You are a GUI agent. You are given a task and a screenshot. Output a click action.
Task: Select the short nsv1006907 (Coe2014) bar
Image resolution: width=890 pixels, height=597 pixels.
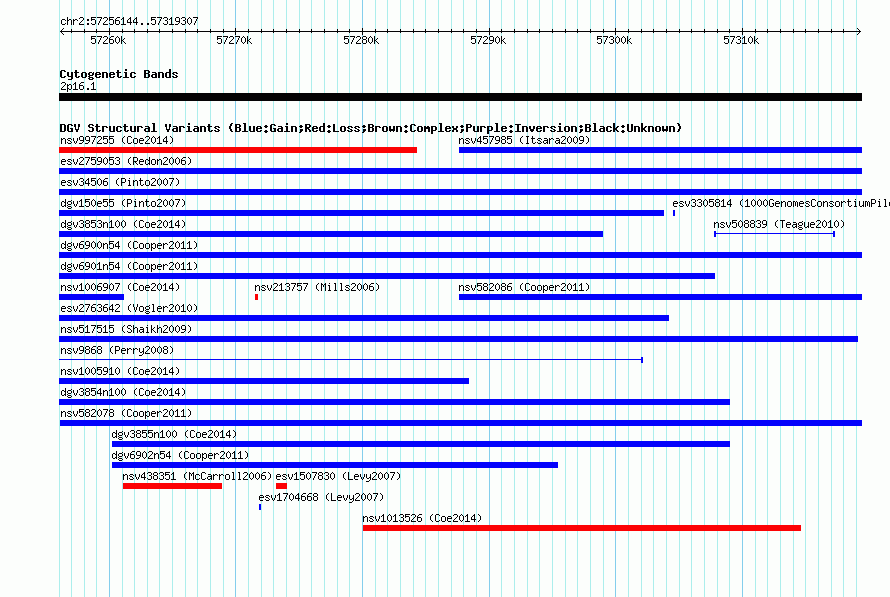click(x=91, y=297)
